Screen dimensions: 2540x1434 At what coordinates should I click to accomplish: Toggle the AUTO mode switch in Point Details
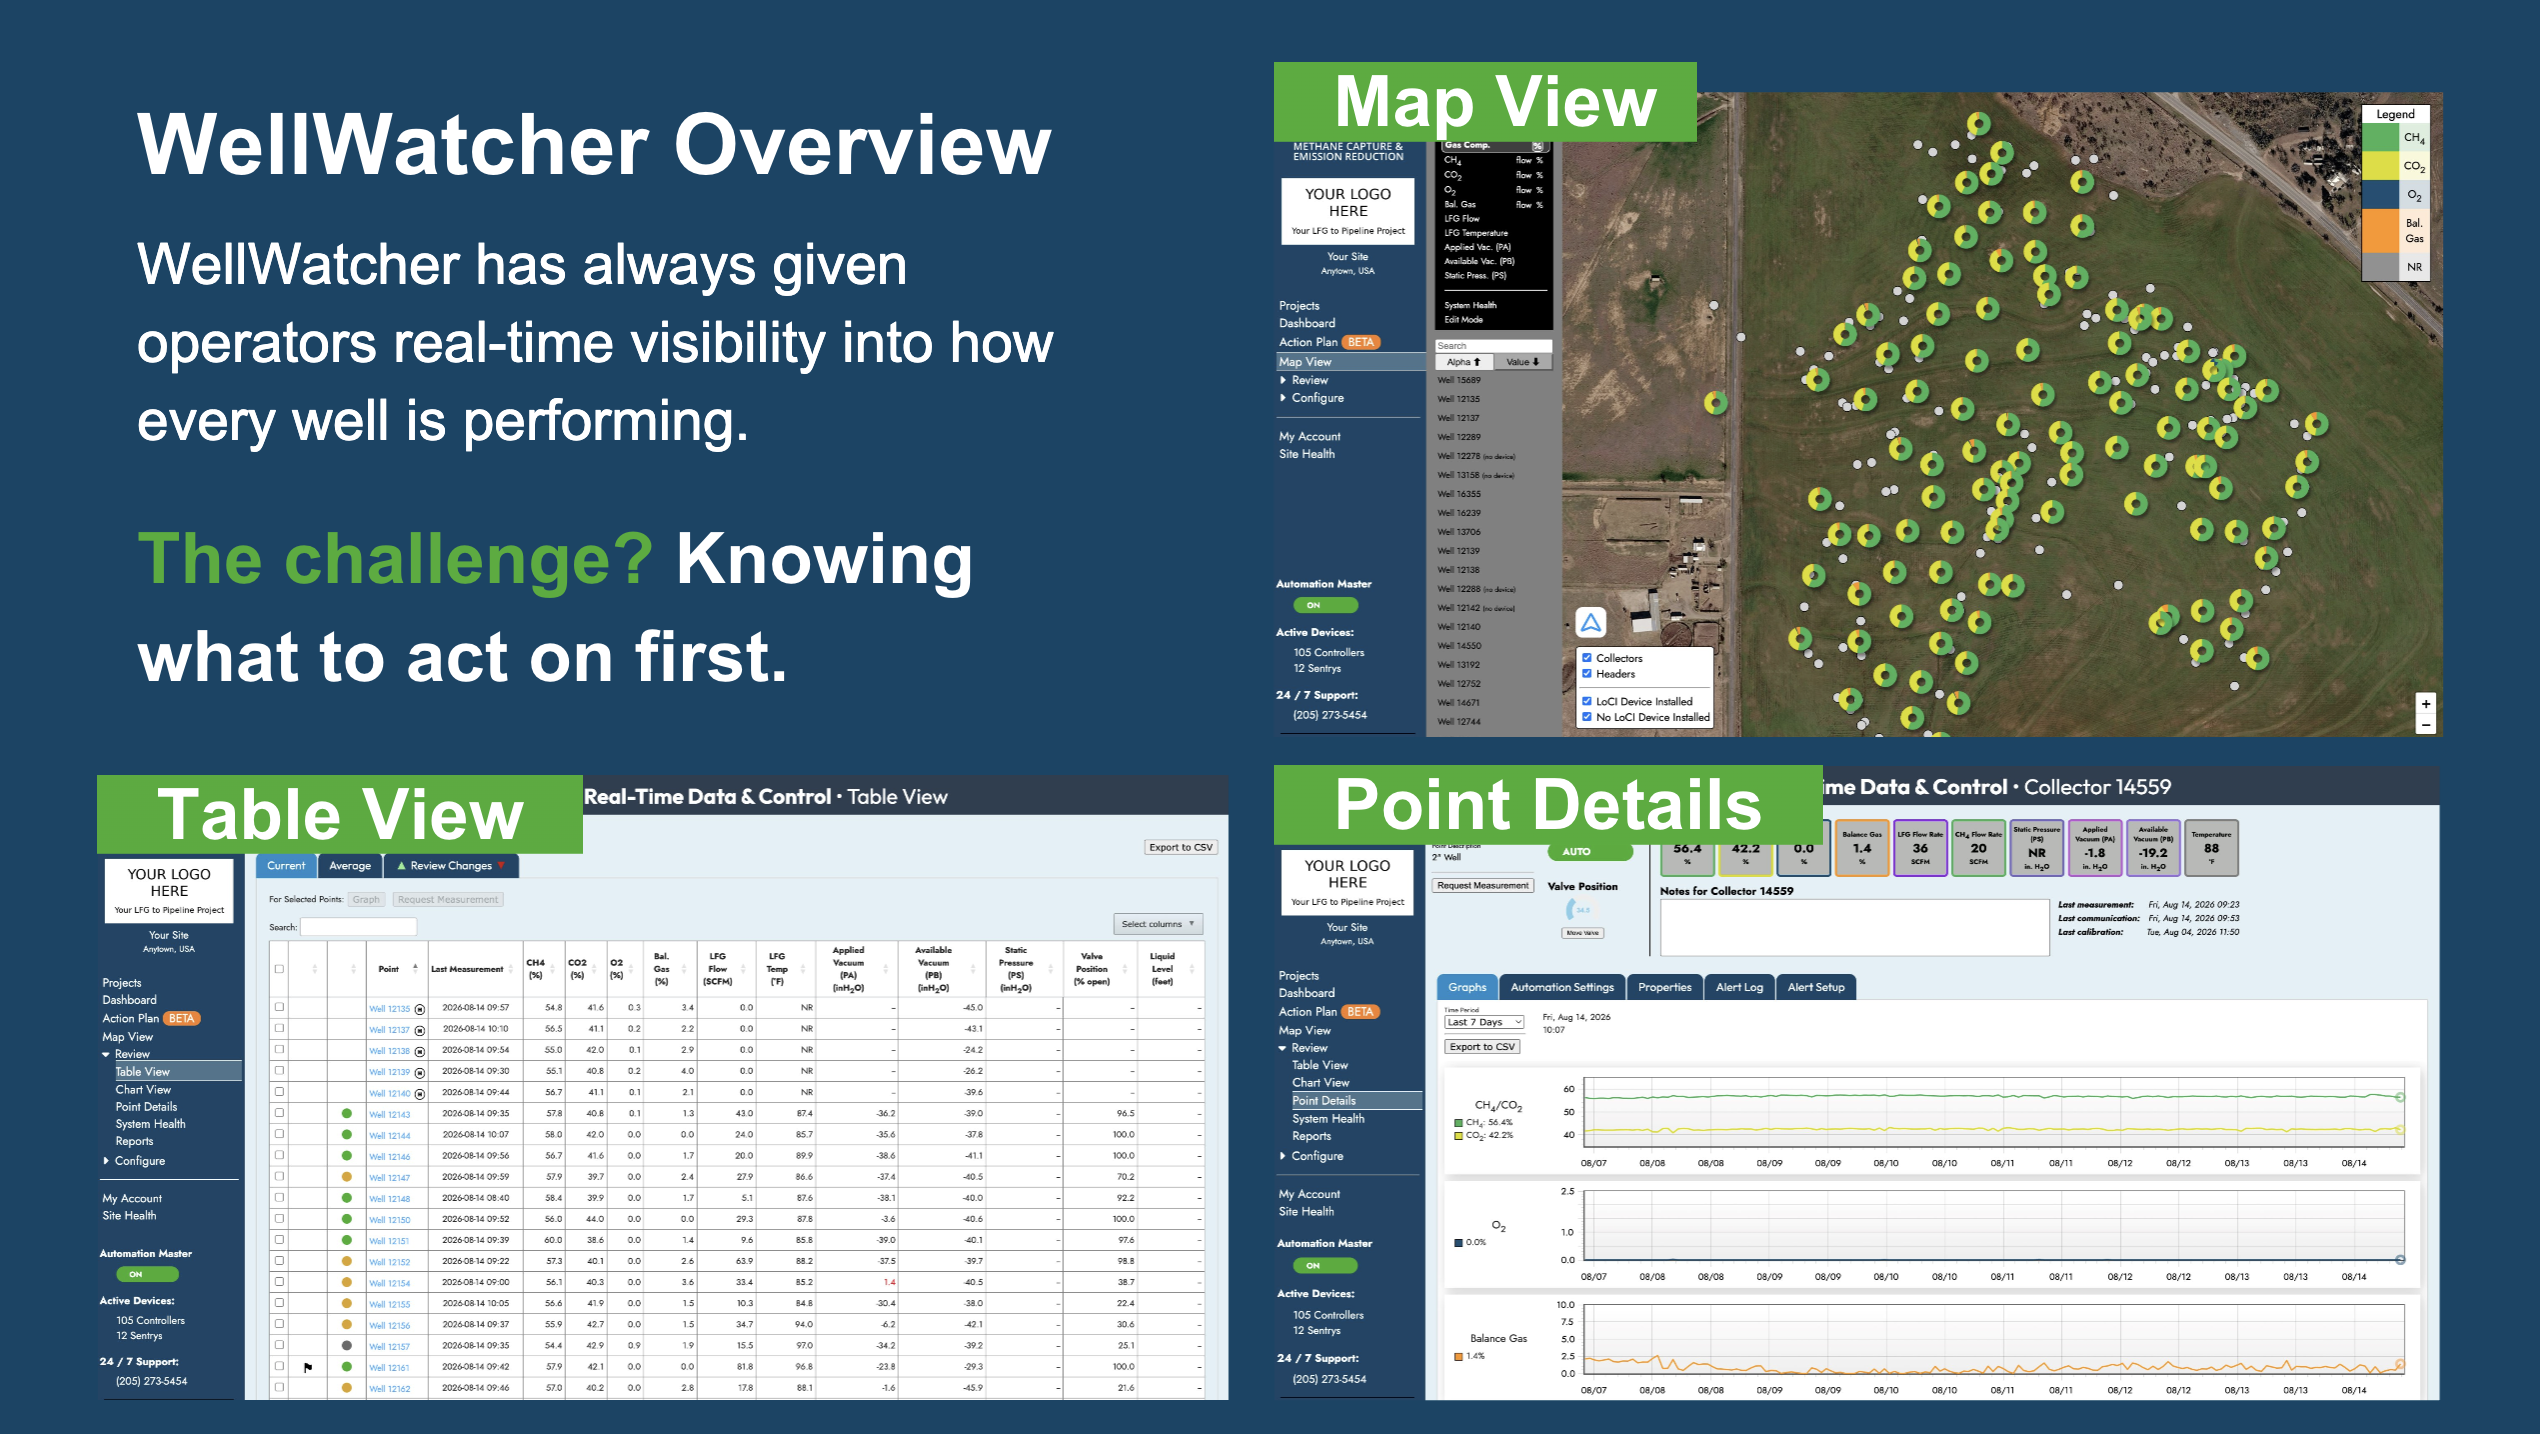[x=1590, y=852]
